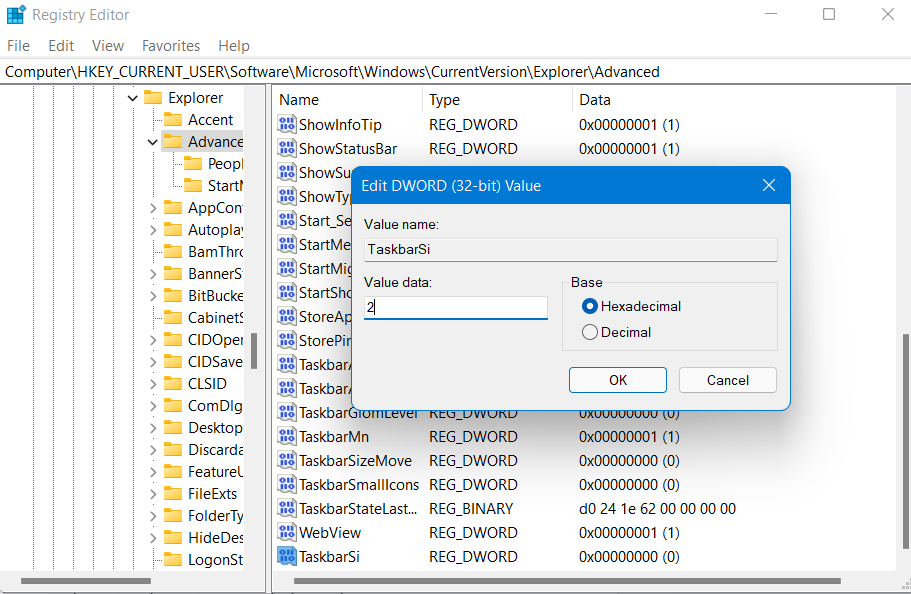This screenshot has height=594, width=911.
Task: Select the Hexadecimal base radio button
Action: pos(590,306)
